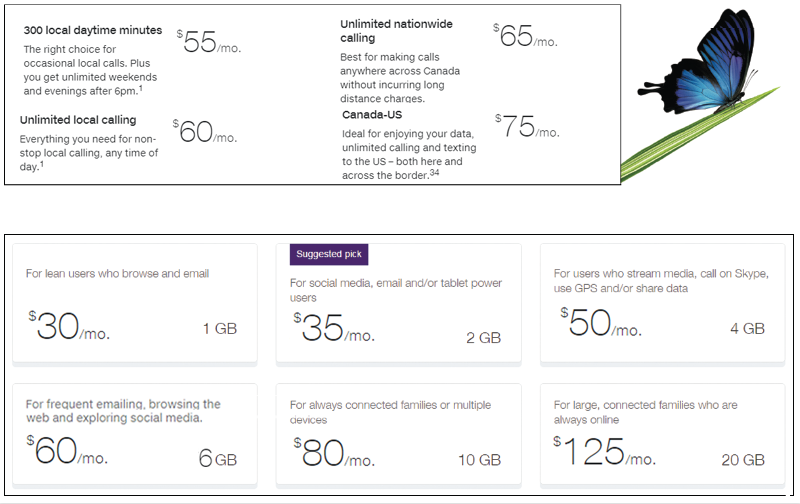Click the Canada-US plan heading
Image resolution: width=800 pixels, height=504 pixels.
(x=372, y=115)
